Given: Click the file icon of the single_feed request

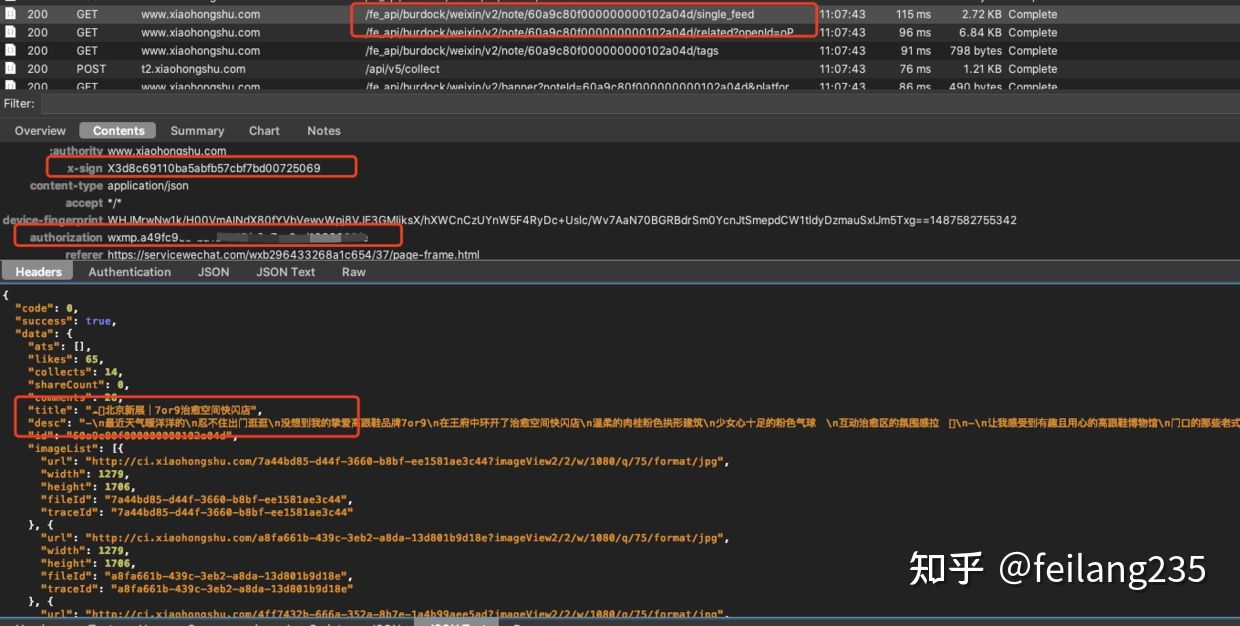Looking at the screenshot, I should 10,15.
